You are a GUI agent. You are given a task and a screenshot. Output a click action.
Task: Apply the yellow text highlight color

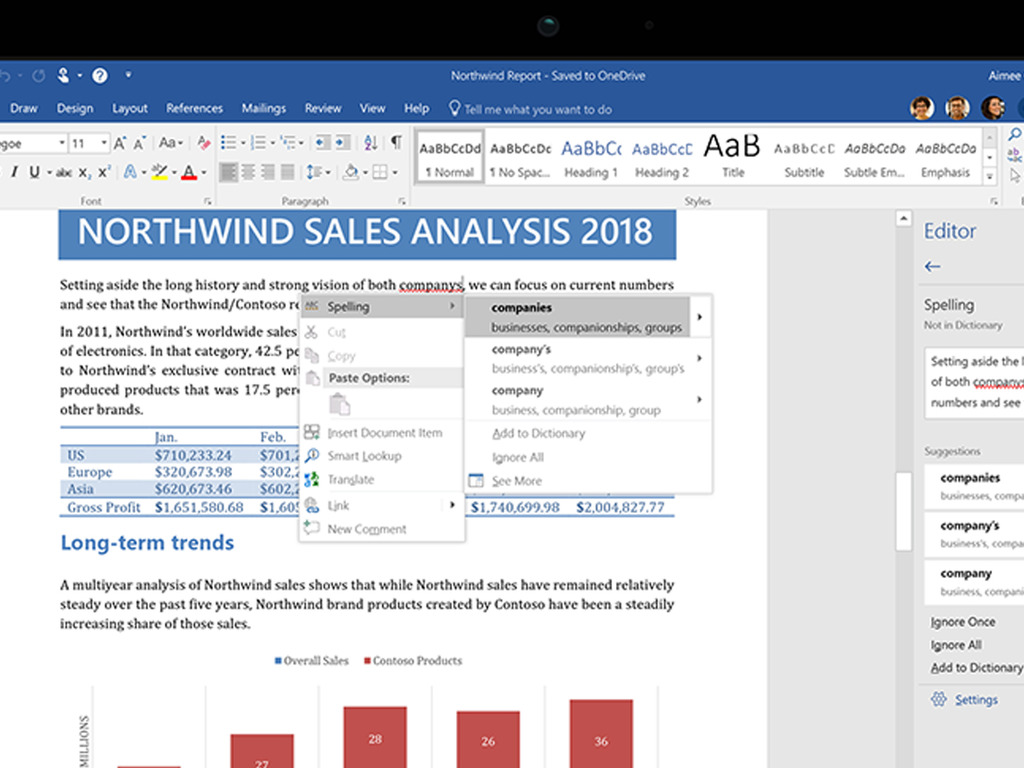point(159,172)
